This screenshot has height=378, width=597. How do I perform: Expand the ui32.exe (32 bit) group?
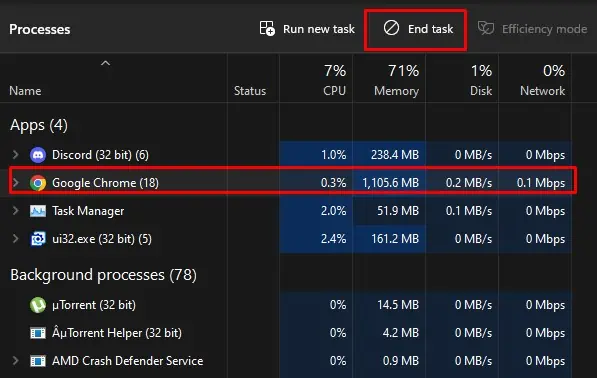tap(15, 239)
